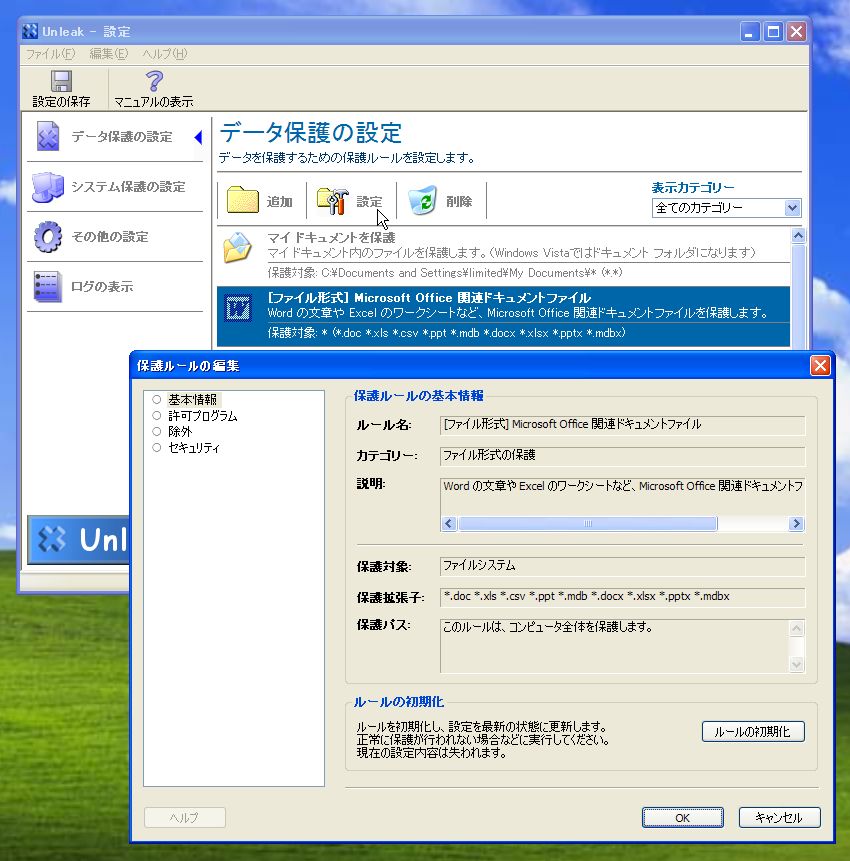The height and width of the screenshot is (861, 850).
Task: Click データ保護の設定 sidebar label
Action: tap(122, 137)
